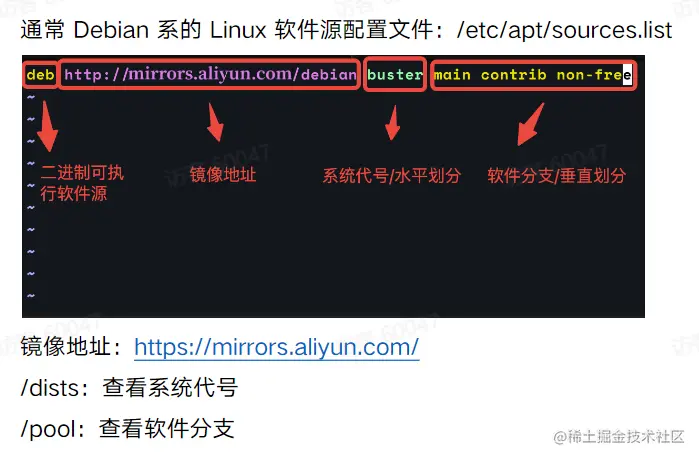Viewport: 699px width, 459px height.
Task: Place cursor at 'non-free' text end
Action: [x=627, y=75]
